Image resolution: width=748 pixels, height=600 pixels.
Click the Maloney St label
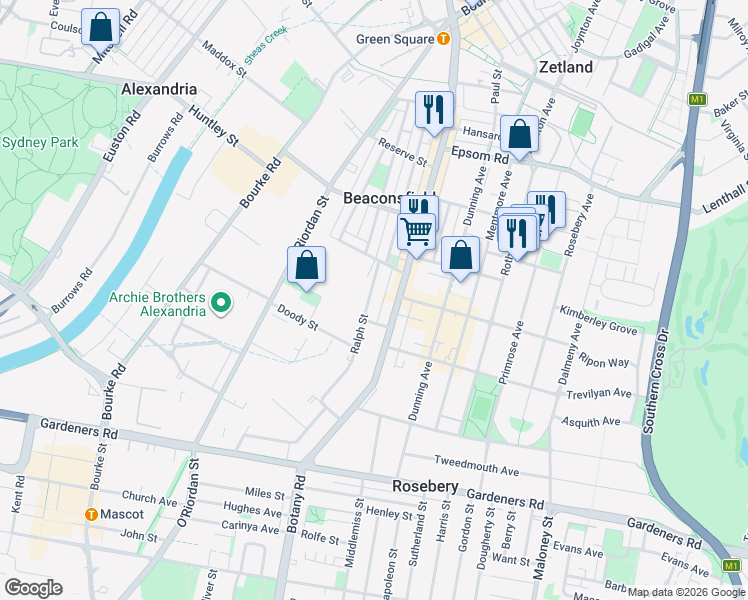click(x=543, y=548)
